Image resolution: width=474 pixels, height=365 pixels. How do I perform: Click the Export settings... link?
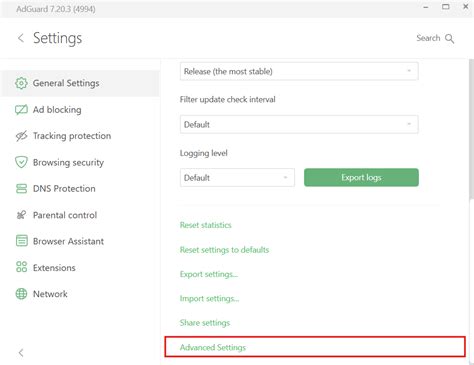coord(209,274)
